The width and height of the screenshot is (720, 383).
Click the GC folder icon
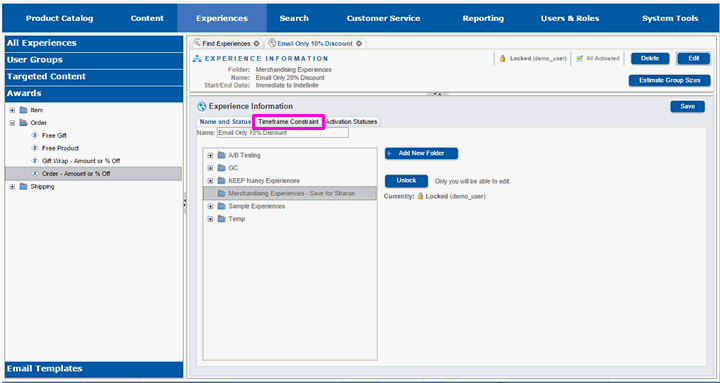coord(221,168)
